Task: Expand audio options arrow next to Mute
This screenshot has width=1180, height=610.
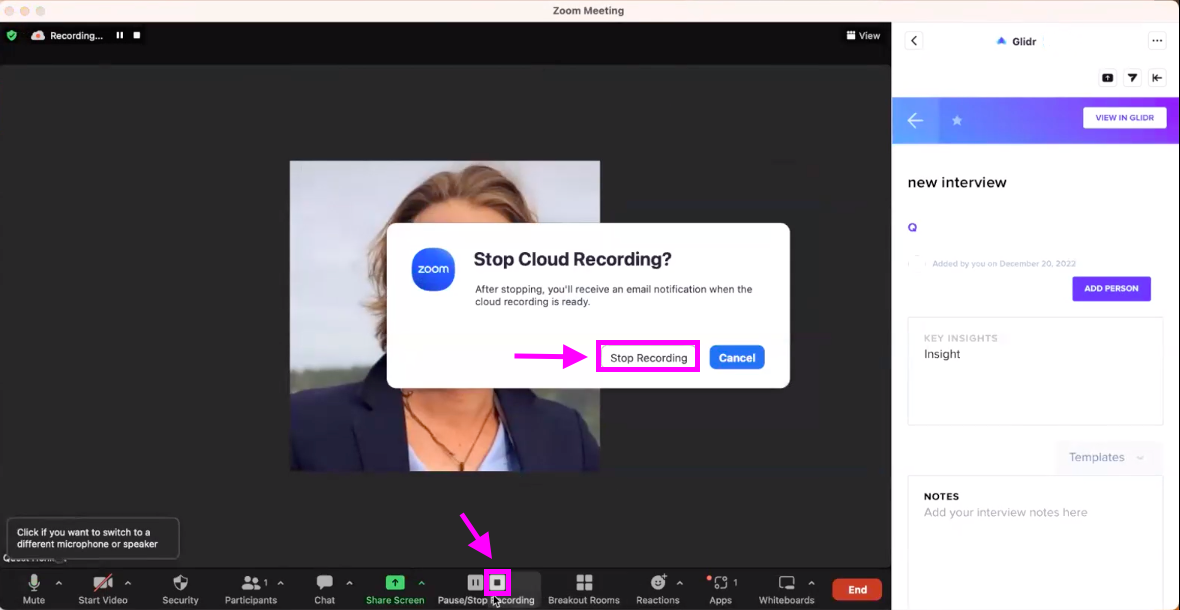Action: click(x=59, y=583)
